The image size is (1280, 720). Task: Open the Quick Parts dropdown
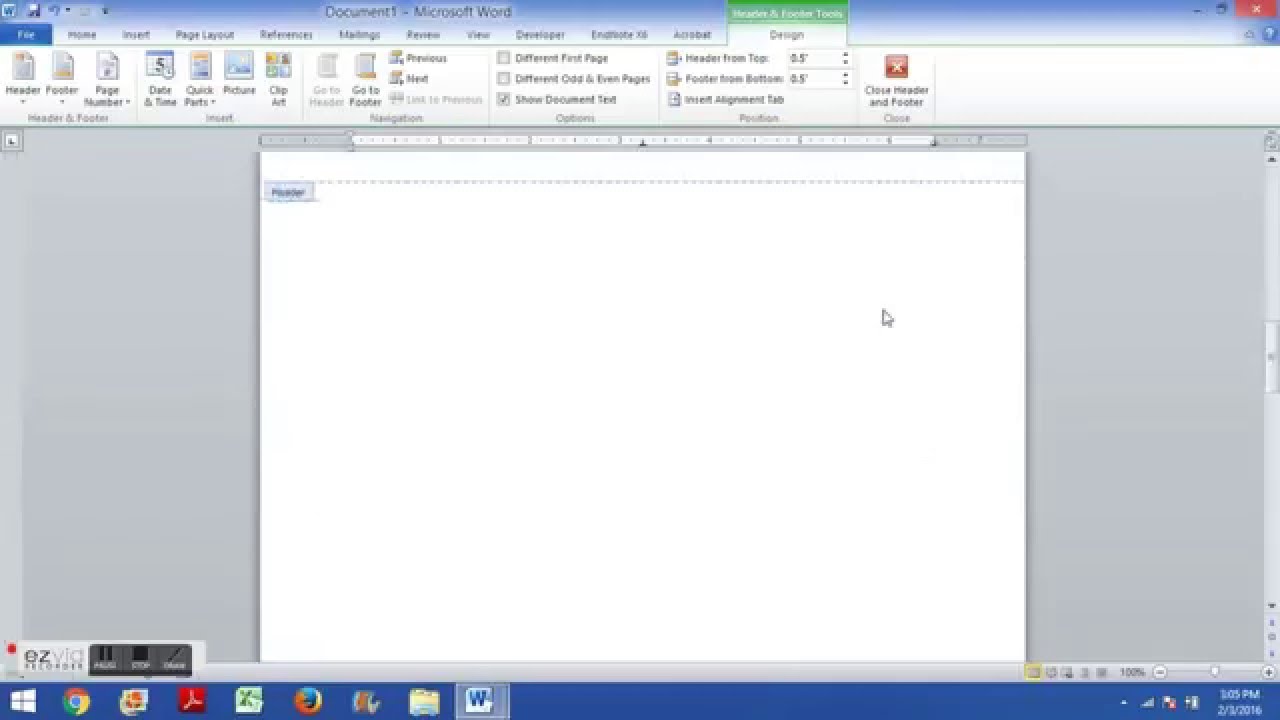200,79
